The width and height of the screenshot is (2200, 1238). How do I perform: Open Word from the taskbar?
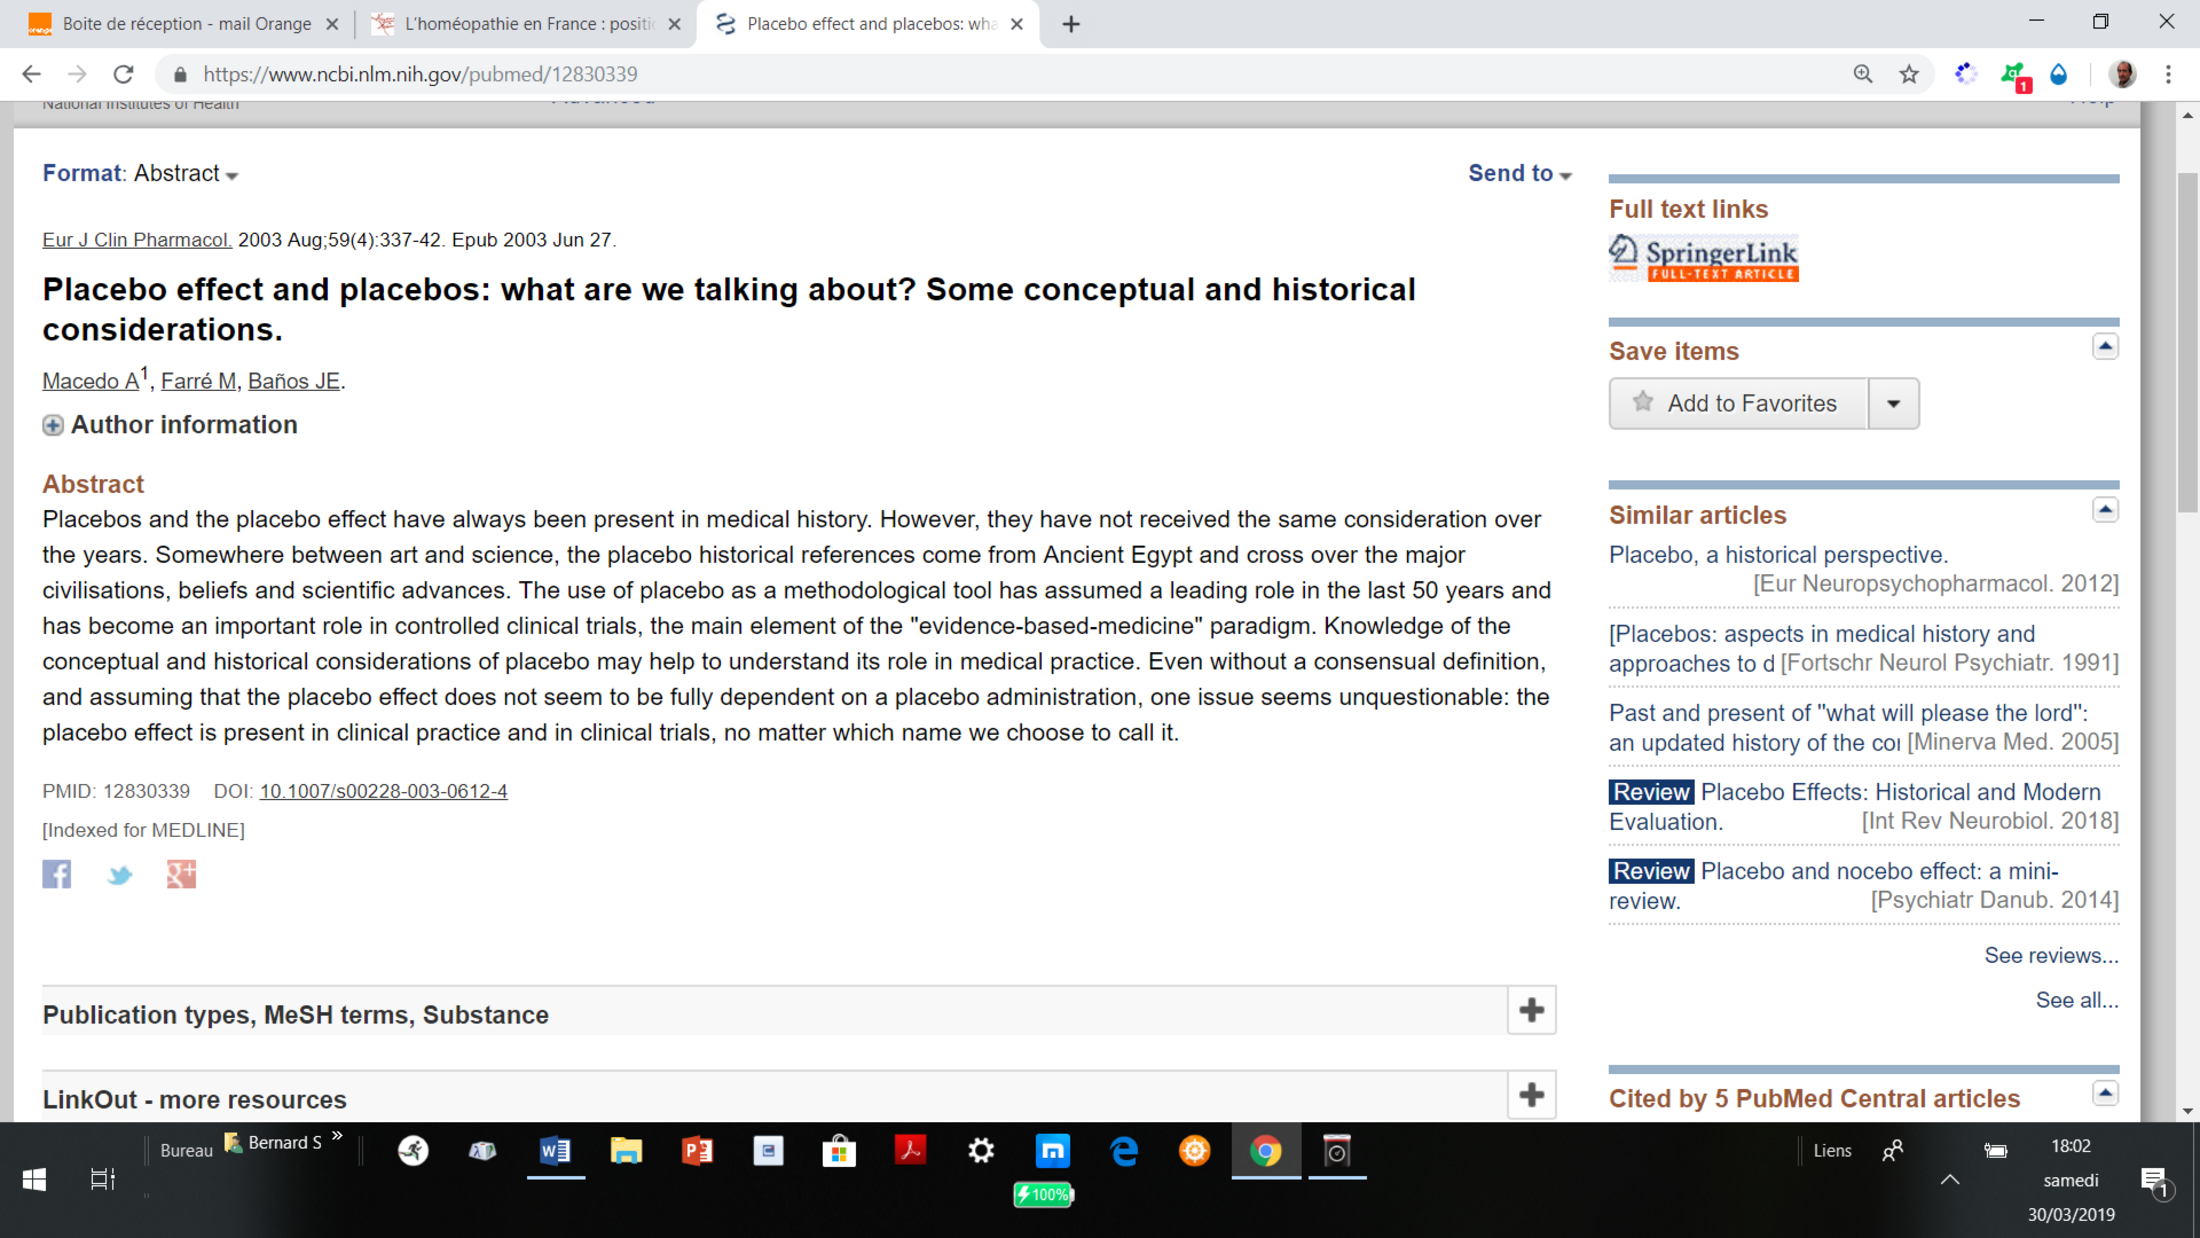pyautogui.click(x=555, y=1151)
